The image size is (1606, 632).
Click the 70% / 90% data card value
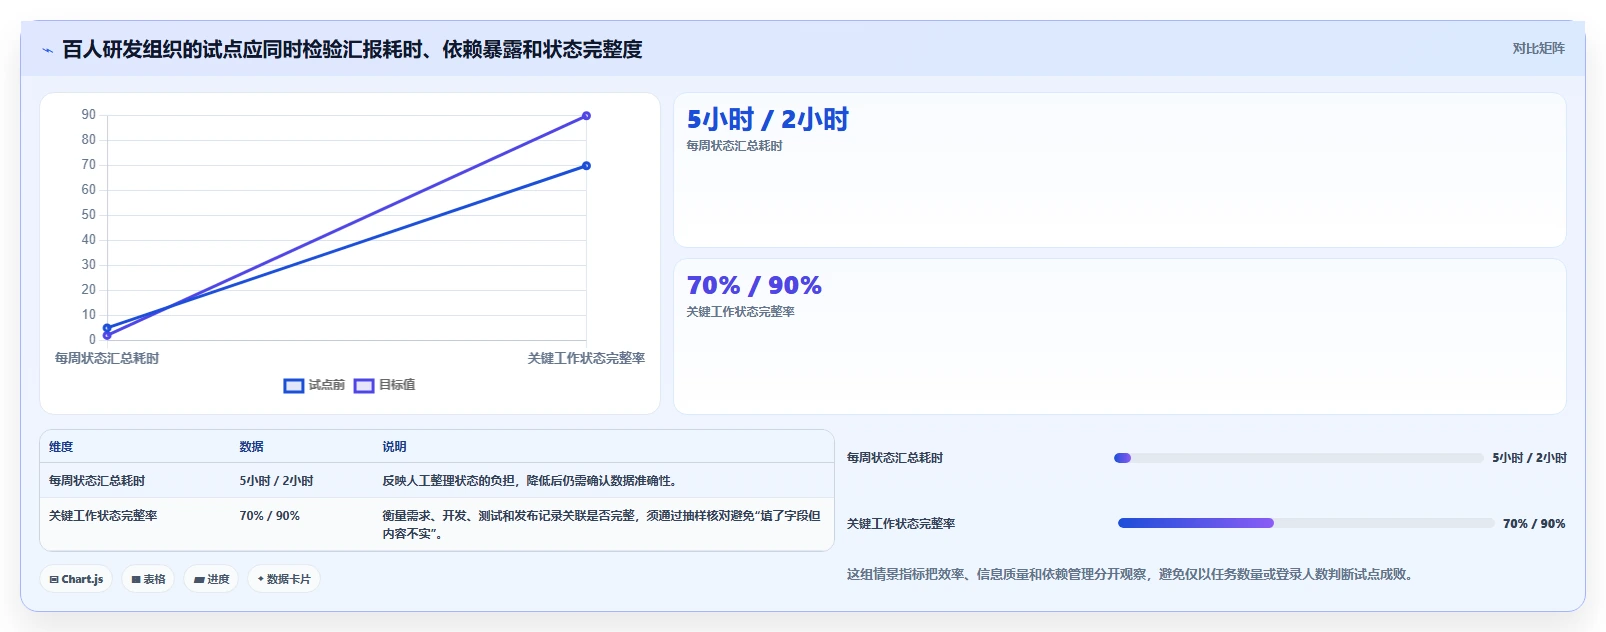point(754,286)
